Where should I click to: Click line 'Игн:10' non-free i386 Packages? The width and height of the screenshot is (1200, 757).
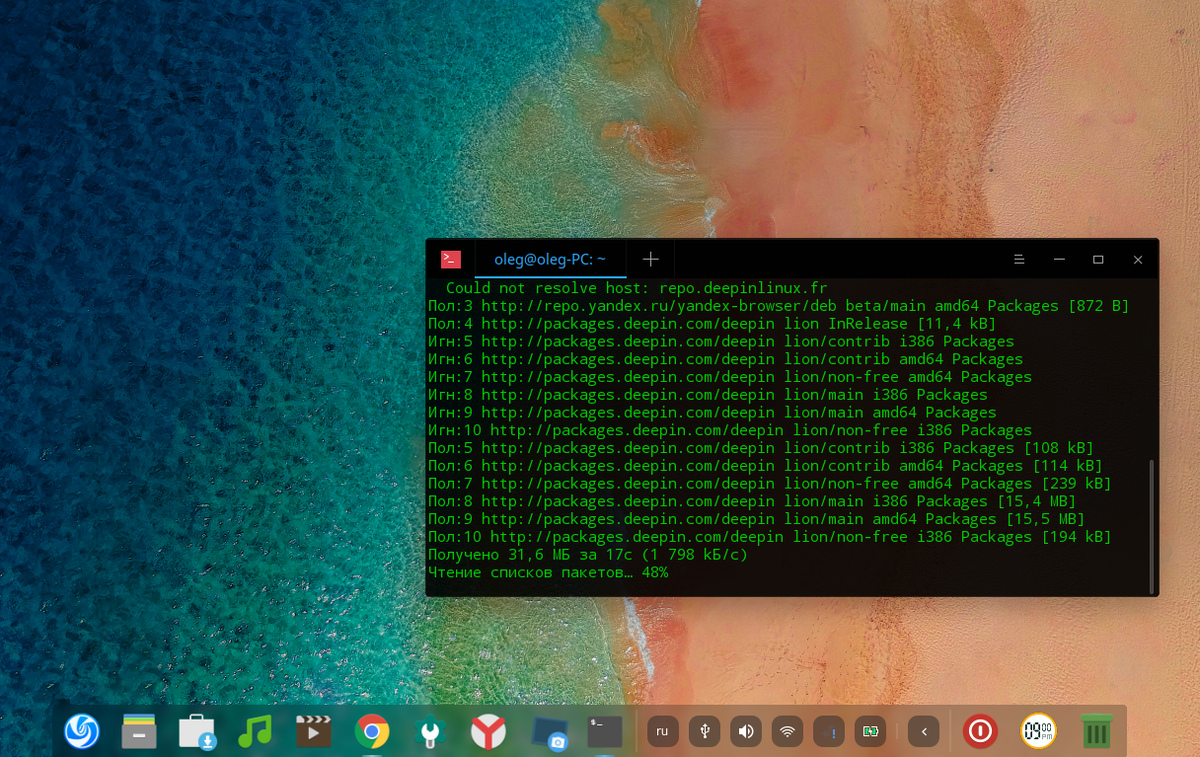[x=730, y=430]
